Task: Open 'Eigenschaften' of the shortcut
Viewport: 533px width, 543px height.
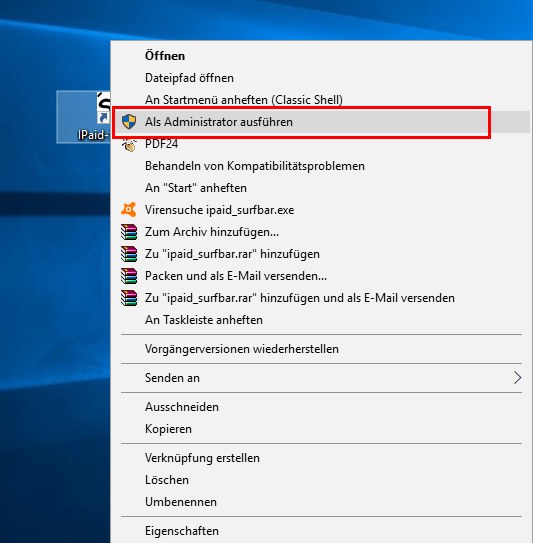Action: click(182, 531)
